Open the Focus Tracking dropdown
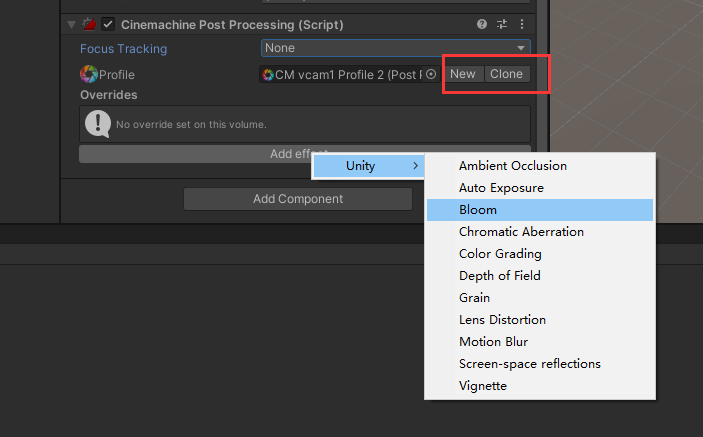 pyautogui.click(x=395, y=48)
